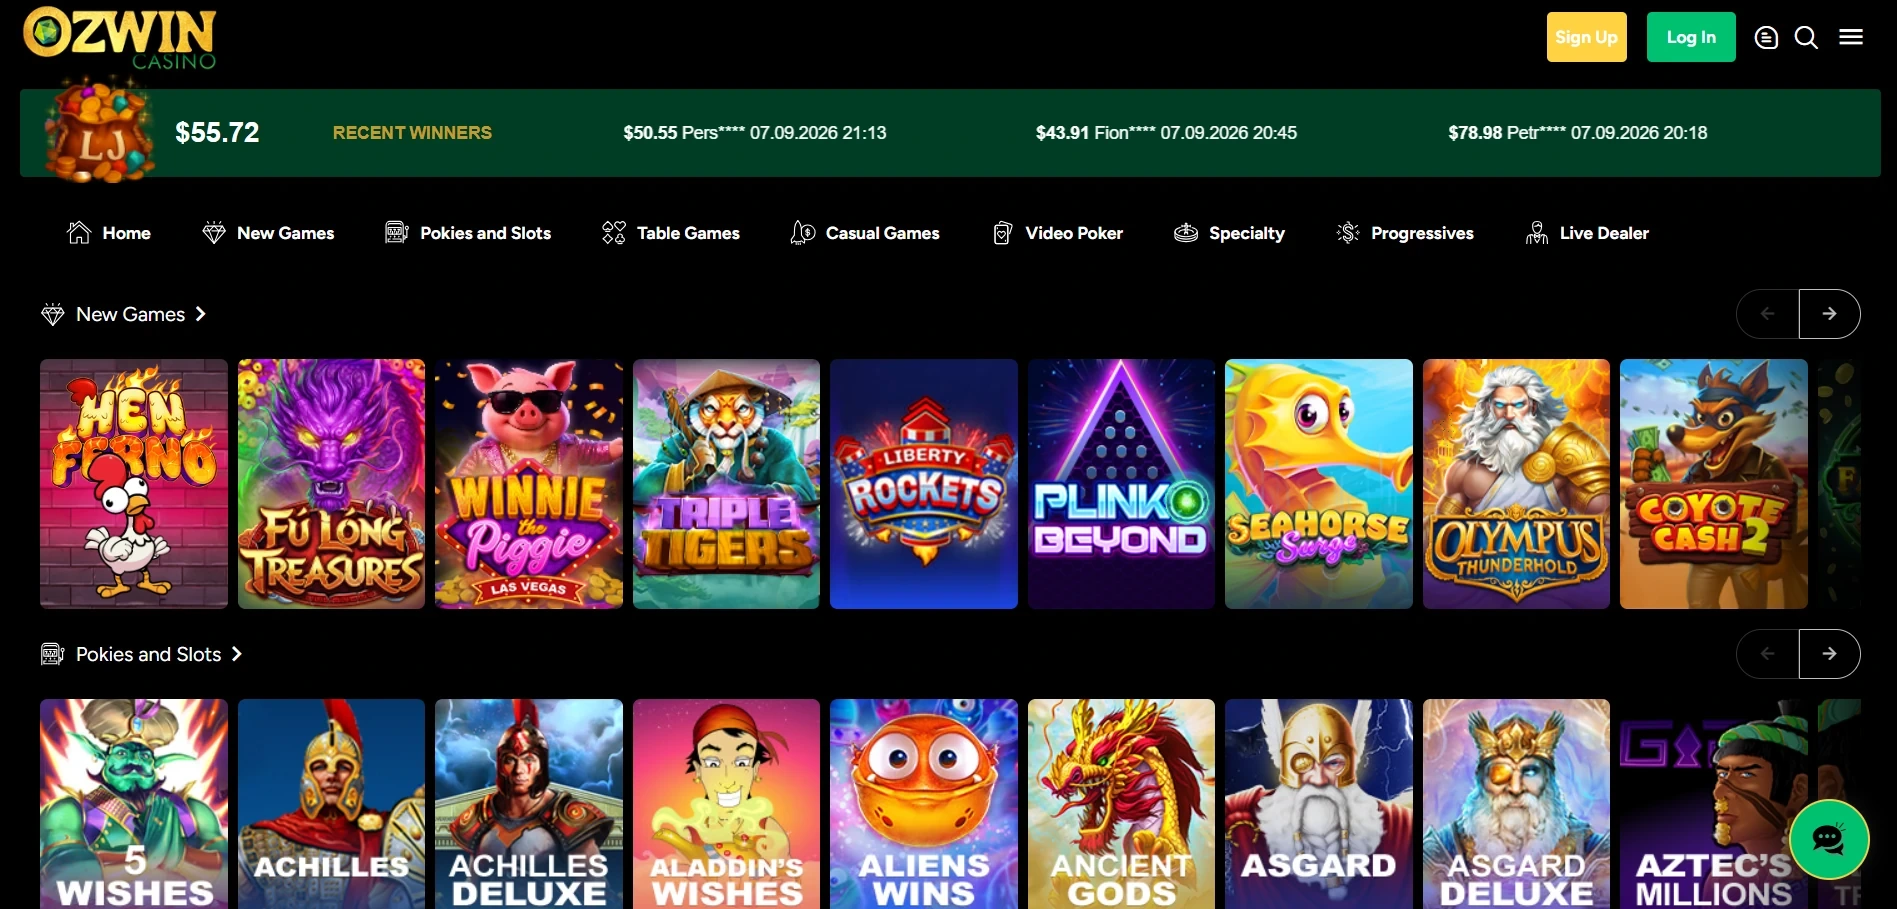Open the Hen Ferno game thumbnail
Viewport: 1897px width, 909px height.
134,484
